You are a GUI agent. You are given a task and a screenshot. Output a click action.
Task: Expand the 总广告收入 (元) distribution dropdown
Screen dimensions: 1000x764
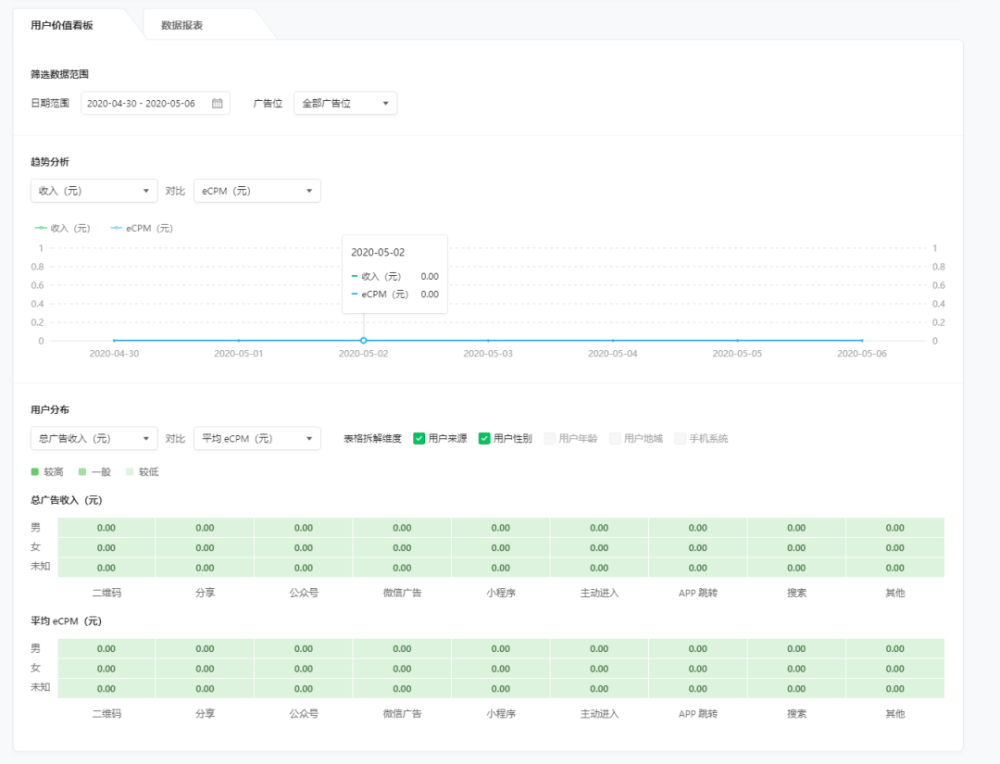click(x=94, y=438)
